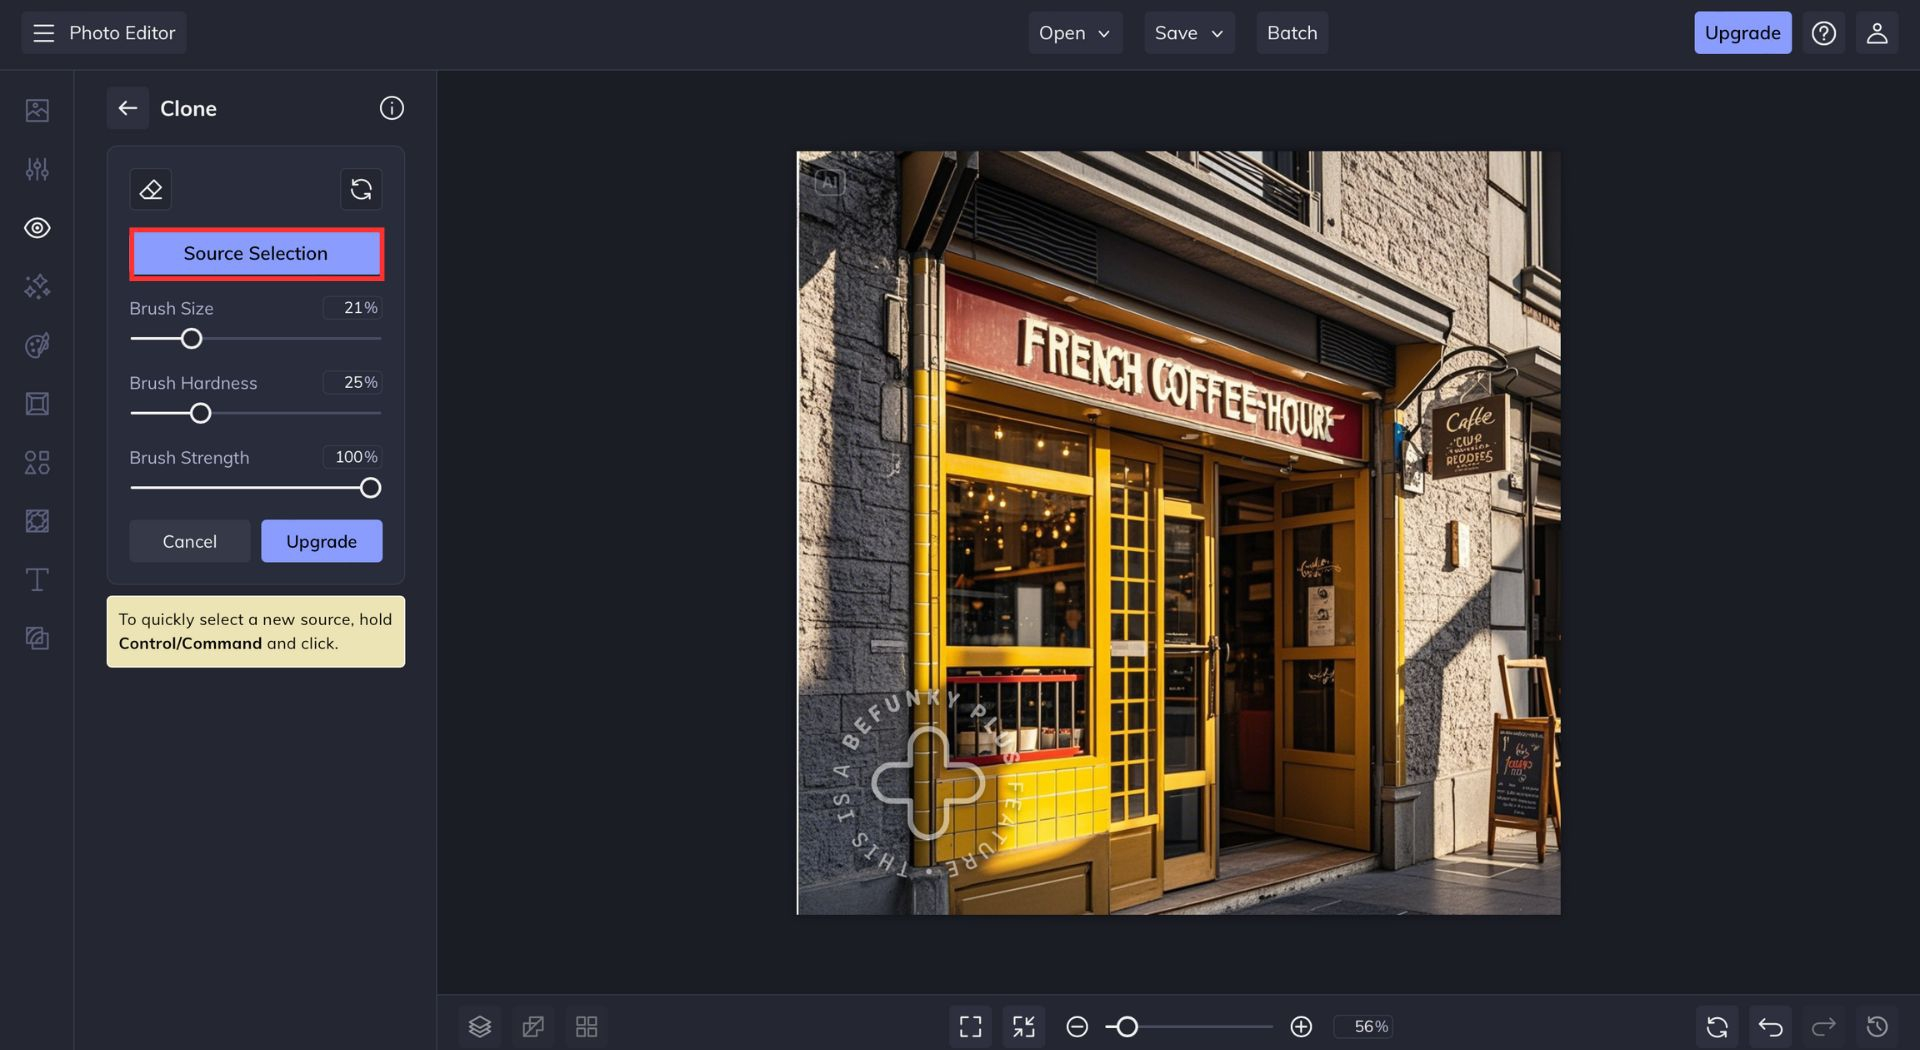Toggle fullscreen view icon
Image resolution: width=1920 pixels, height=1050 pixels.
(970, 1027)
